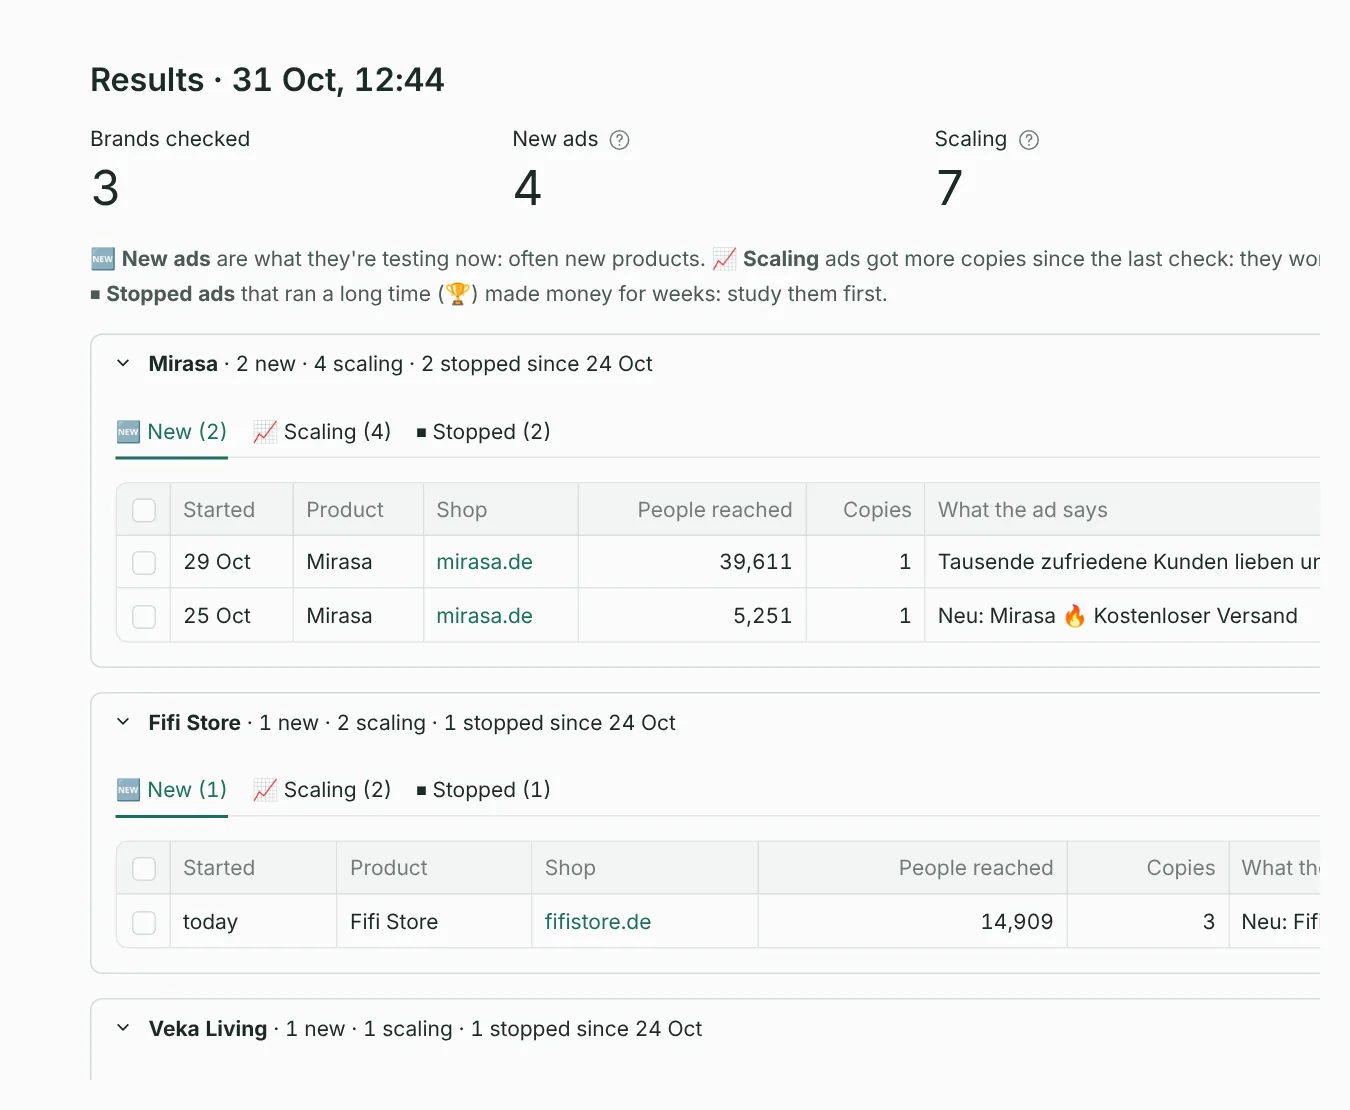Visit the fifistore.de shop link
This screenshot has height=1110, width=1350.
click(x=598, y=922)
